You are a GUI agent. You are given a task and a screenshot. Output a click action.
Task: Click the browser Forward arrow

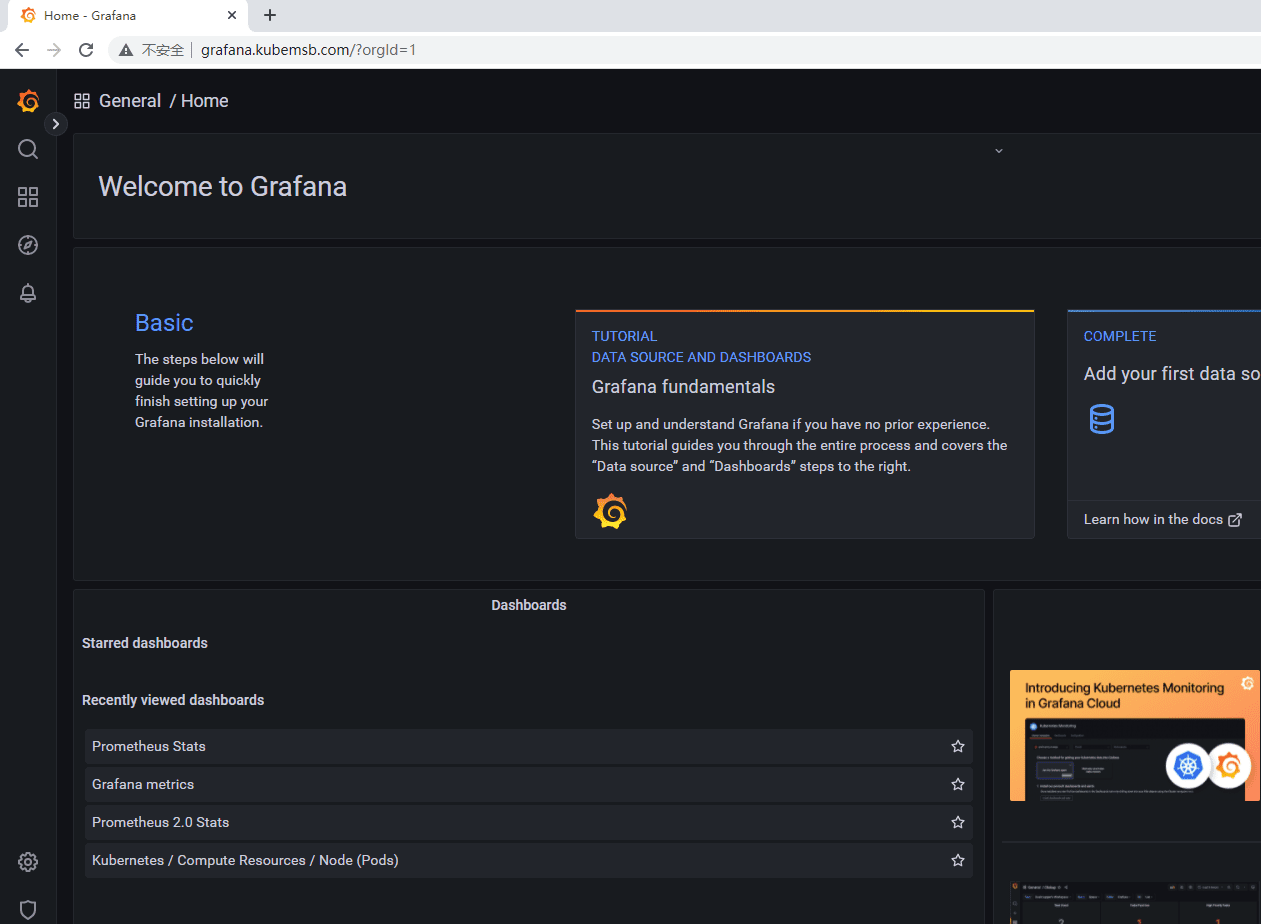click(x=54, y=50)
